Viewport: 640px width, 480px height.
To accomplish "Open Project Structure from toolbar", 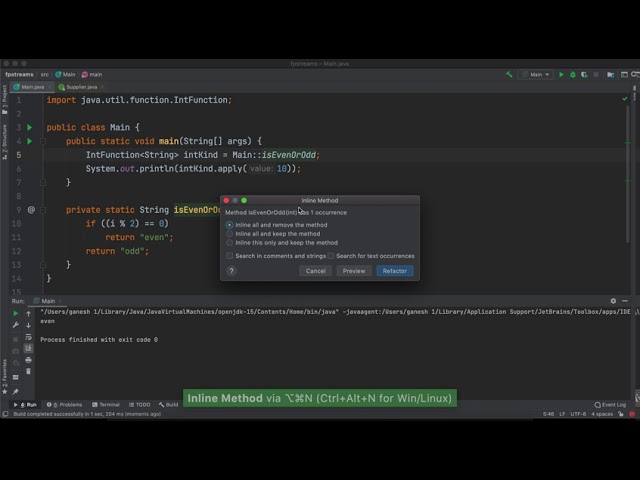I will click(610, 74).
